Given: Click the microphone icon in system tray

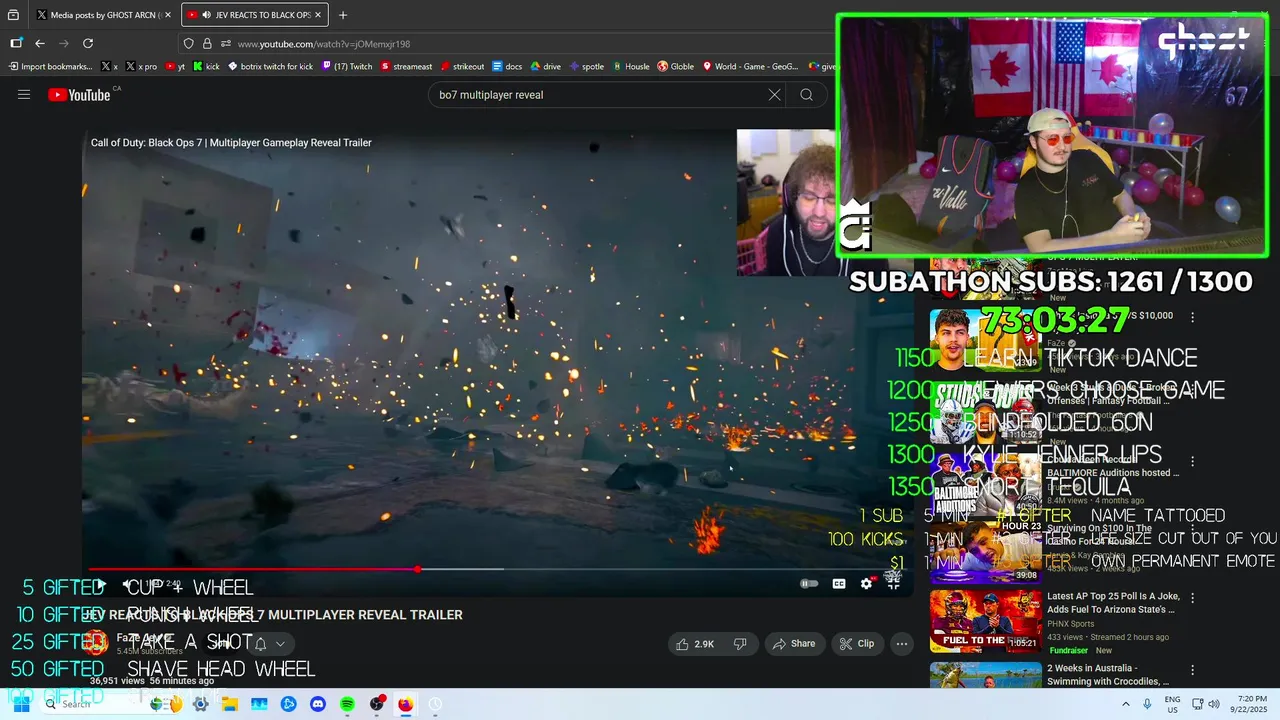Looking at the screenshot, I should (1147, 704).
